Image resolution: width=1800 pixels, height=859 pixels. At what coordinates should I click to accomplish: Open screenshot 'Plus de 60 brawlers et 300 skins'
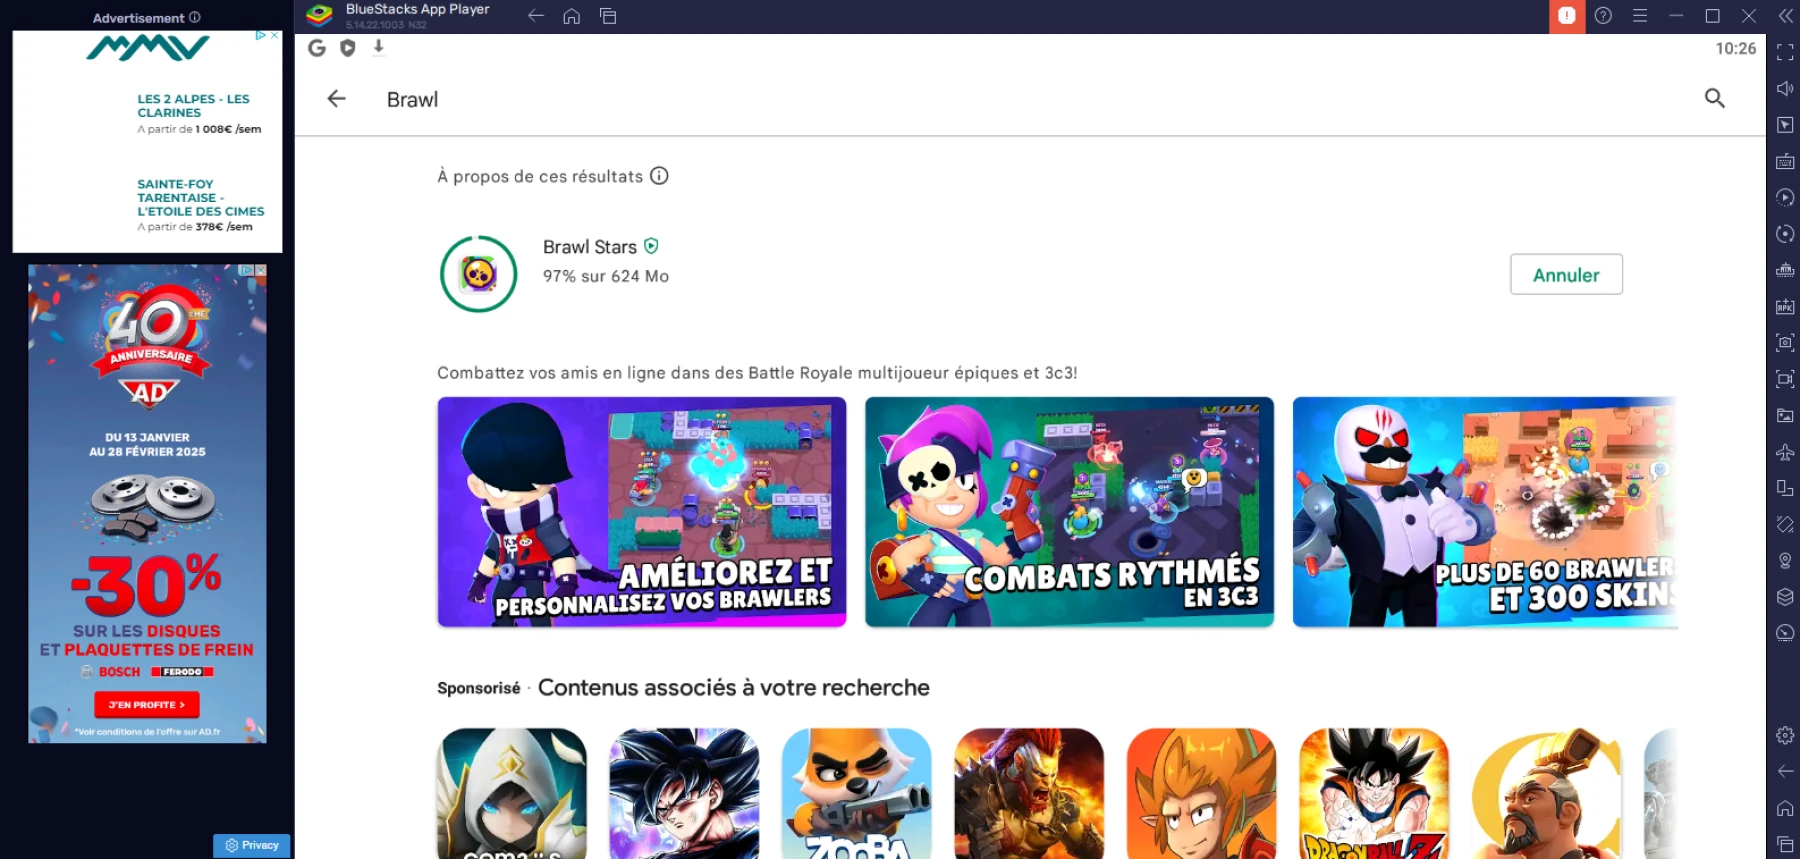click(1485, 512)
